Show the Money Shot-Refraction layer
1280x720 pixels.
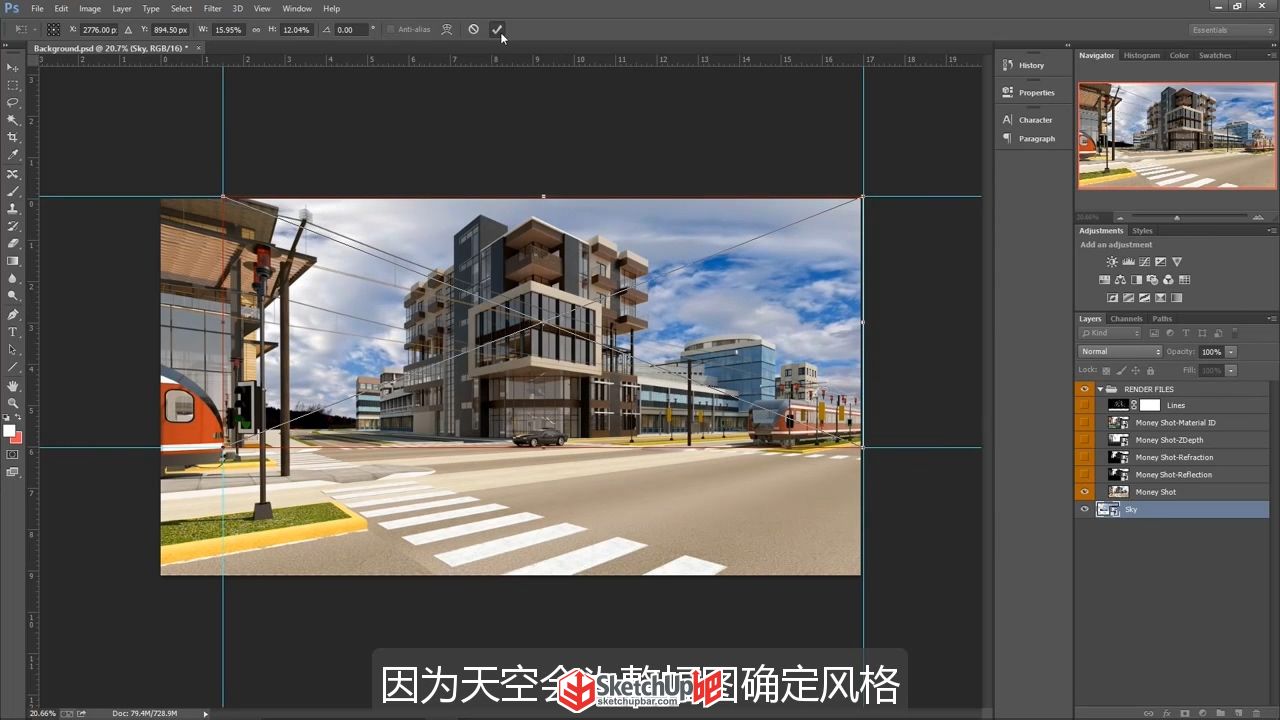click(1084, 457)
